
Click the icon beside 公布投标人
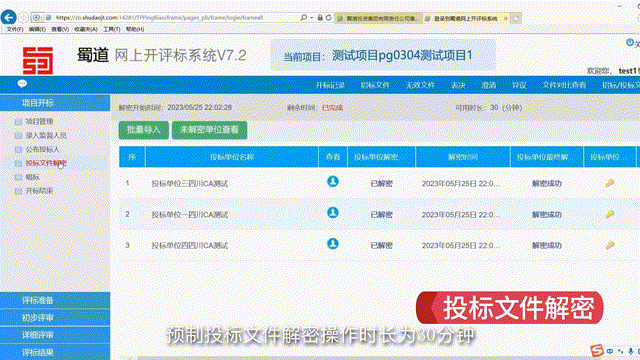coord(18,149)
